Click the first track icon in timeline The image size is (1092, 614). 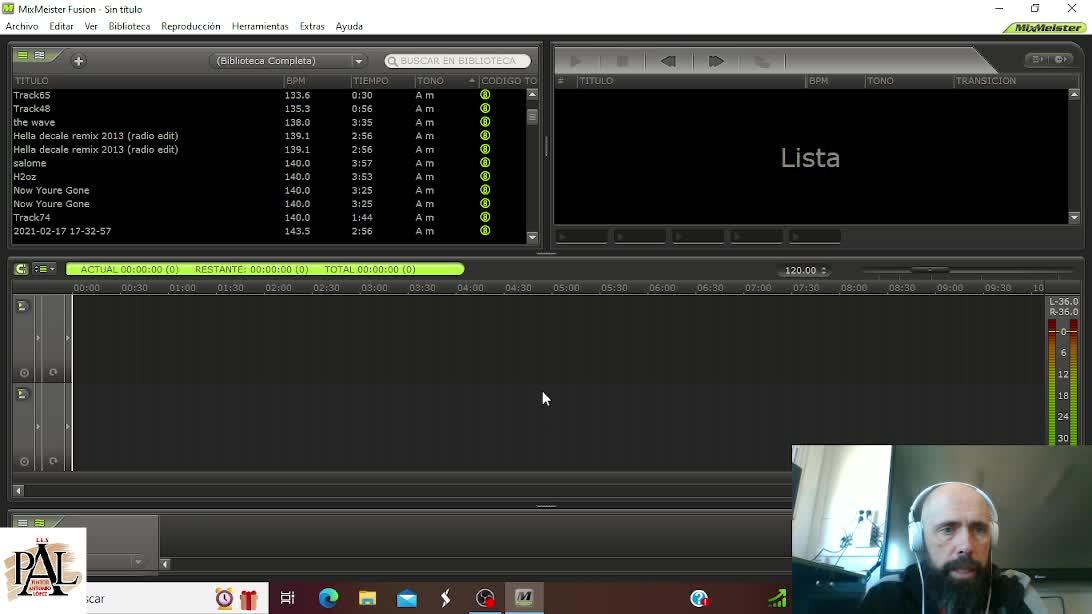click(22, 306)
